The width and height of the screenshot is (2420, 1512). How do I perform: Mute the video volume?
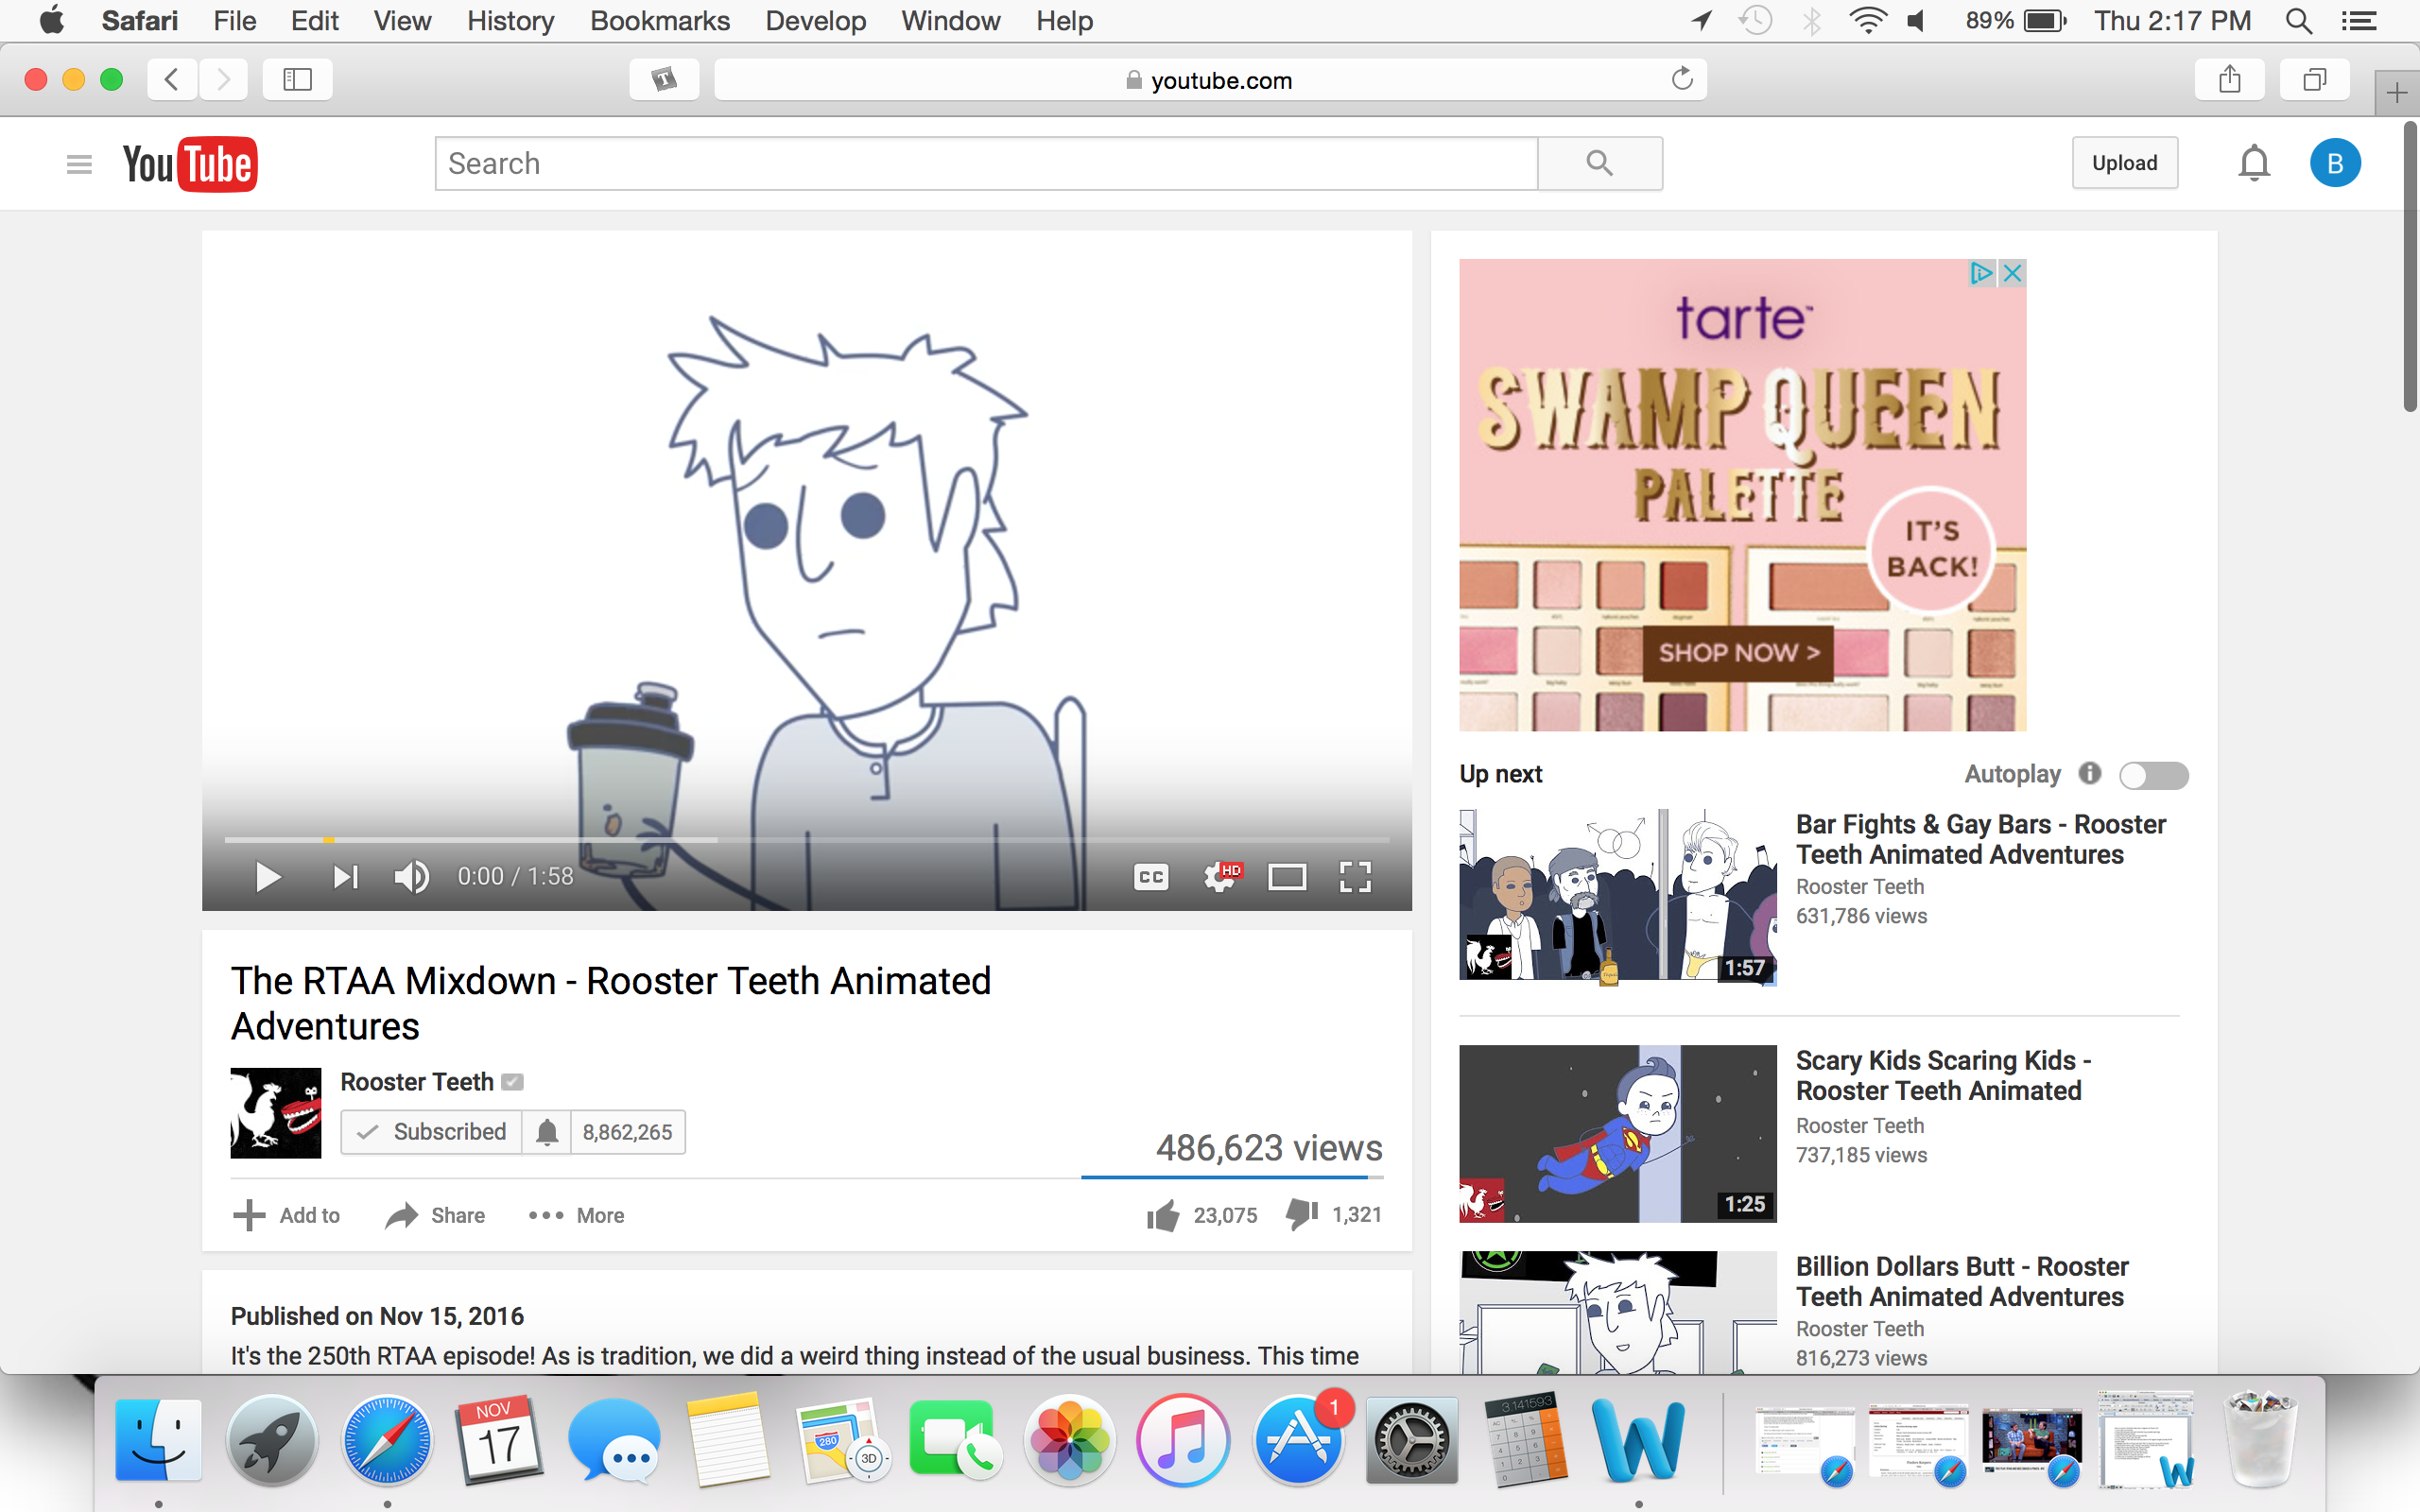point(411,877)
